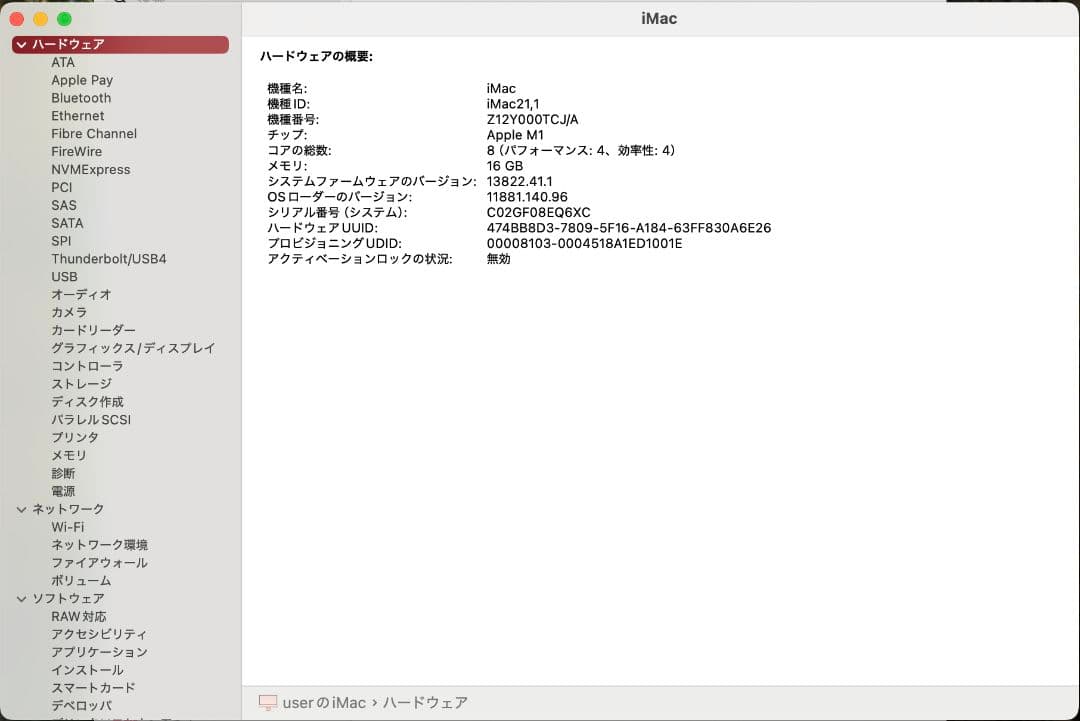Image resolution: width=1080 pixels, height=721 pixels.
Task: Collapse the ハードウェア section
Action: click(22, 44)
